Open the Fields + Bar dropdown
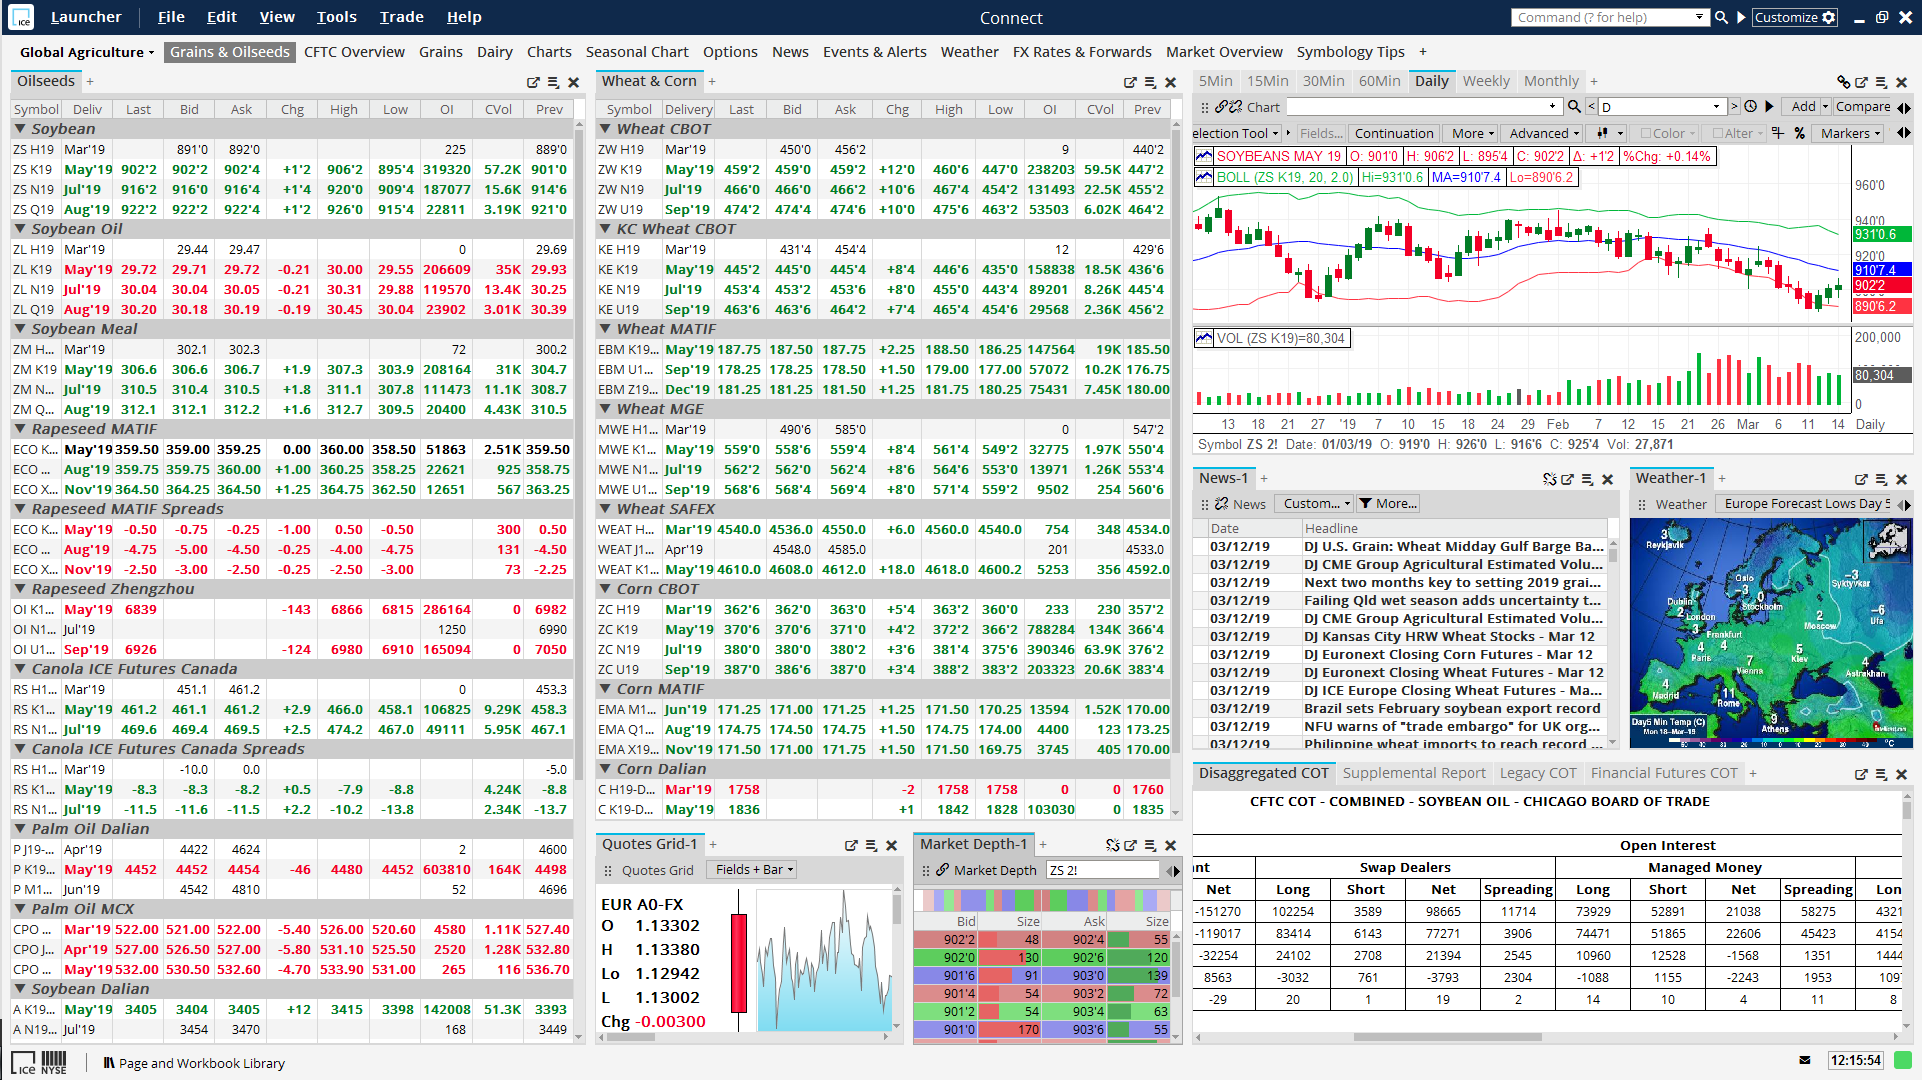The height and width of the screenshot is (1080, 1922). (754, 870)
